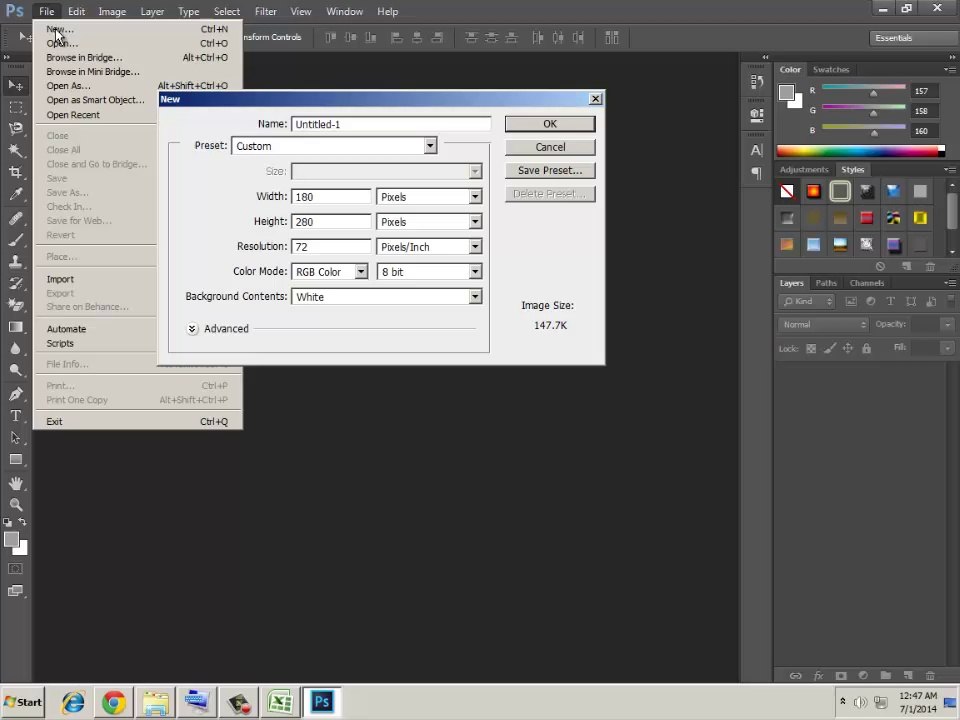Open the Preset dropdown

click(430, 146)
